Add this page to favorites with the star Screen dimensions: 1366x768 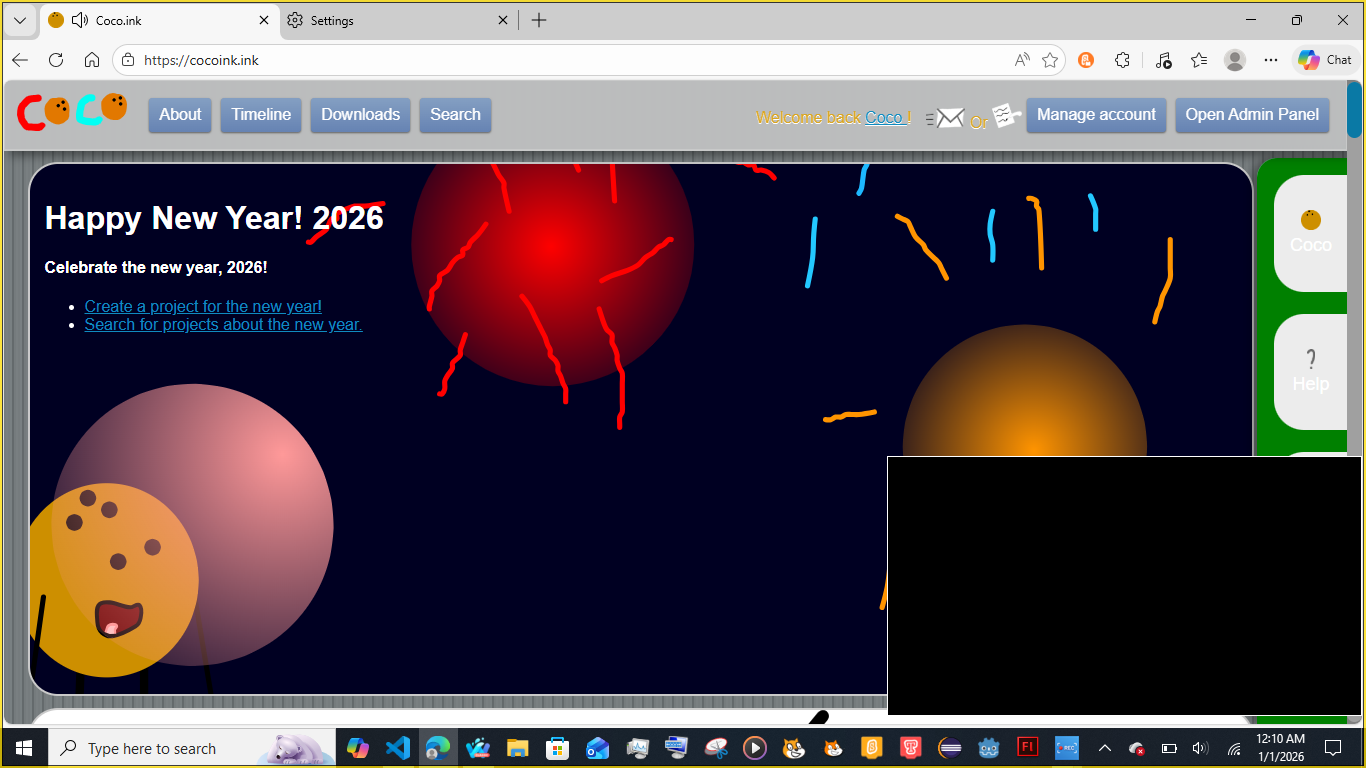(1050, 60)
